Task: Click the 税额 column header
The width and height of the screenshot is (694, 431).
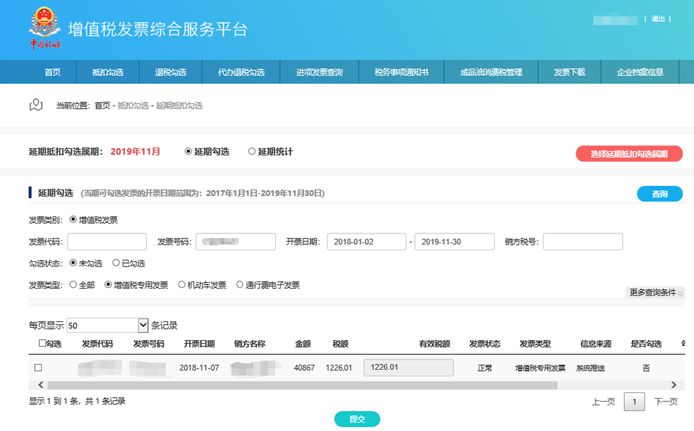Action: point(340,344)
